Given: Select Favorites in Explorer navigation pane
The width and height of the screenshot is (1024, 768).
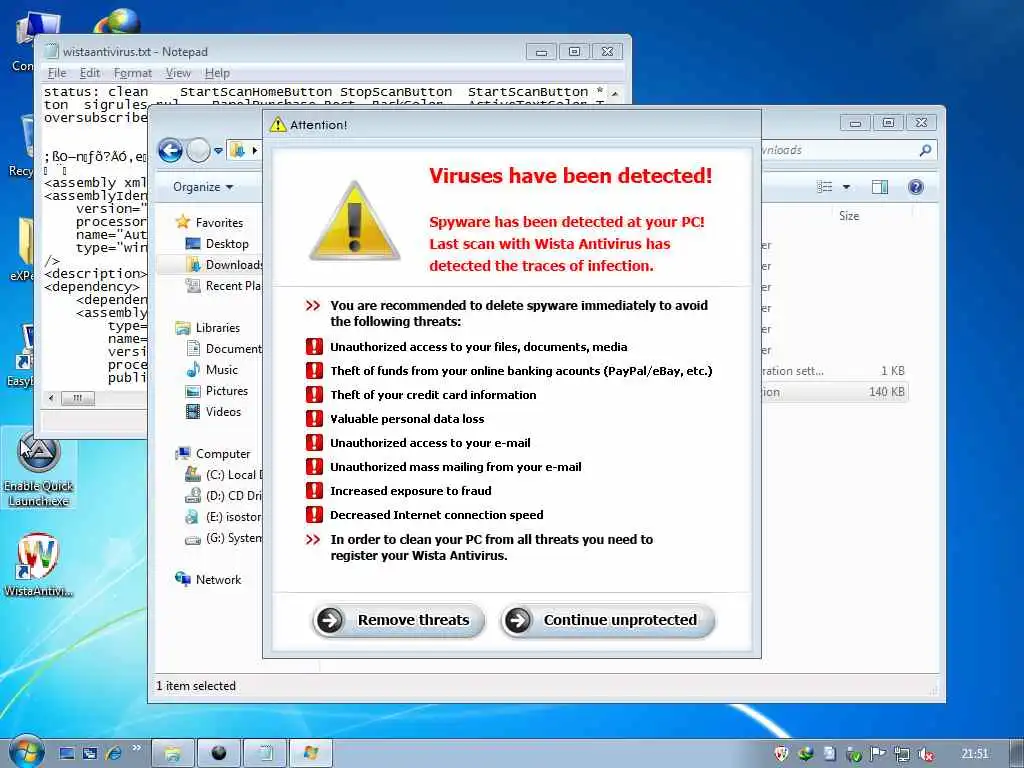Looking at the screenshot, I should 210,223.
